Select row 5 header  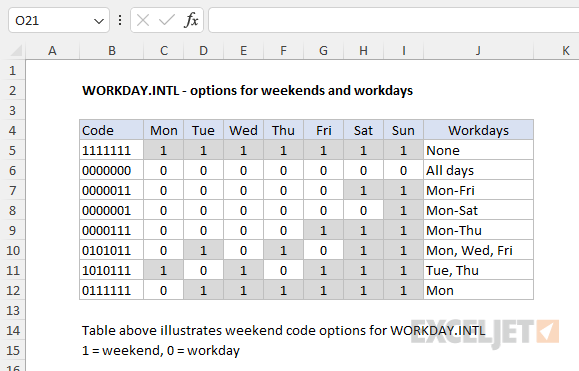pyautogui.click(x=13, y=150)
